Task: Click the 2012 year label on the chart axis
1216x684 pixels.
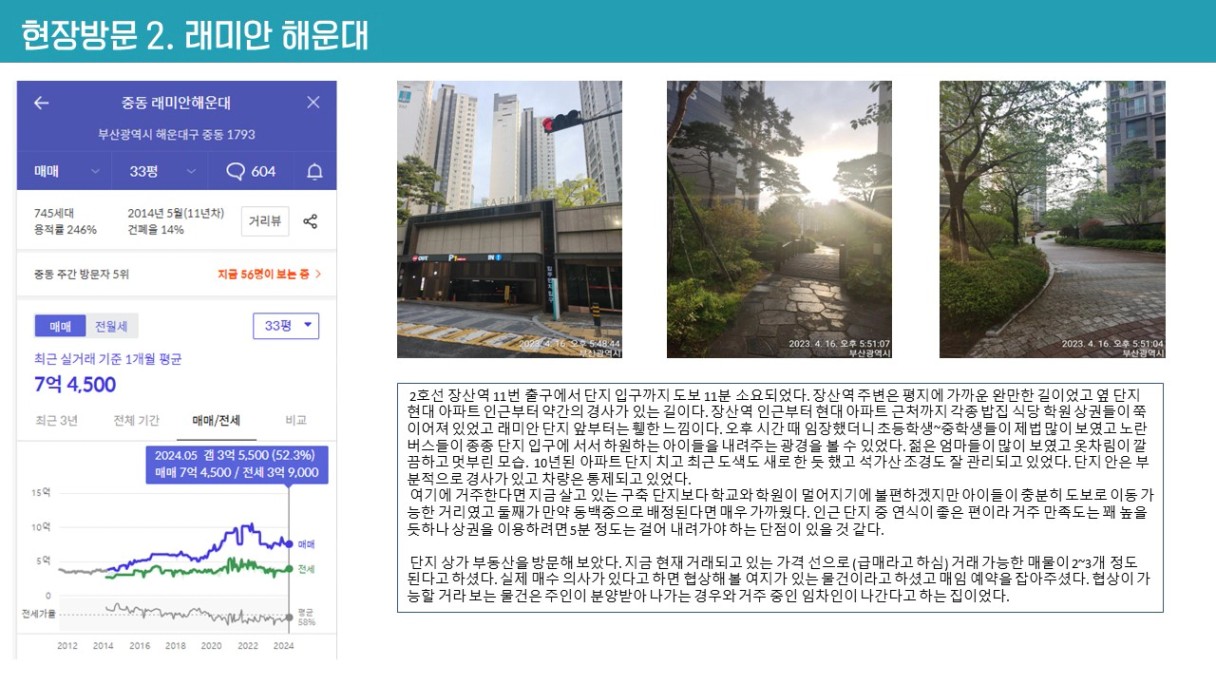Action: coord(67,646)
